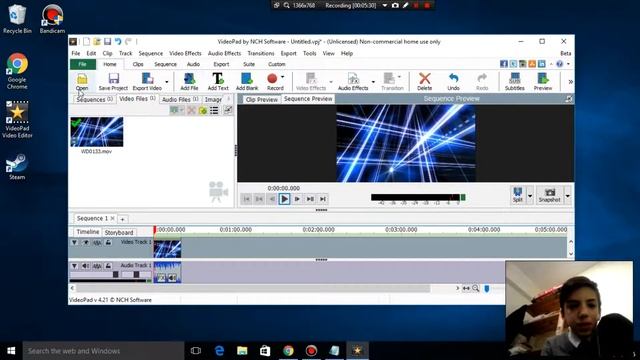Click the new project icon in the title bar
Screen dimensions: 640x360
coord(87,42)
